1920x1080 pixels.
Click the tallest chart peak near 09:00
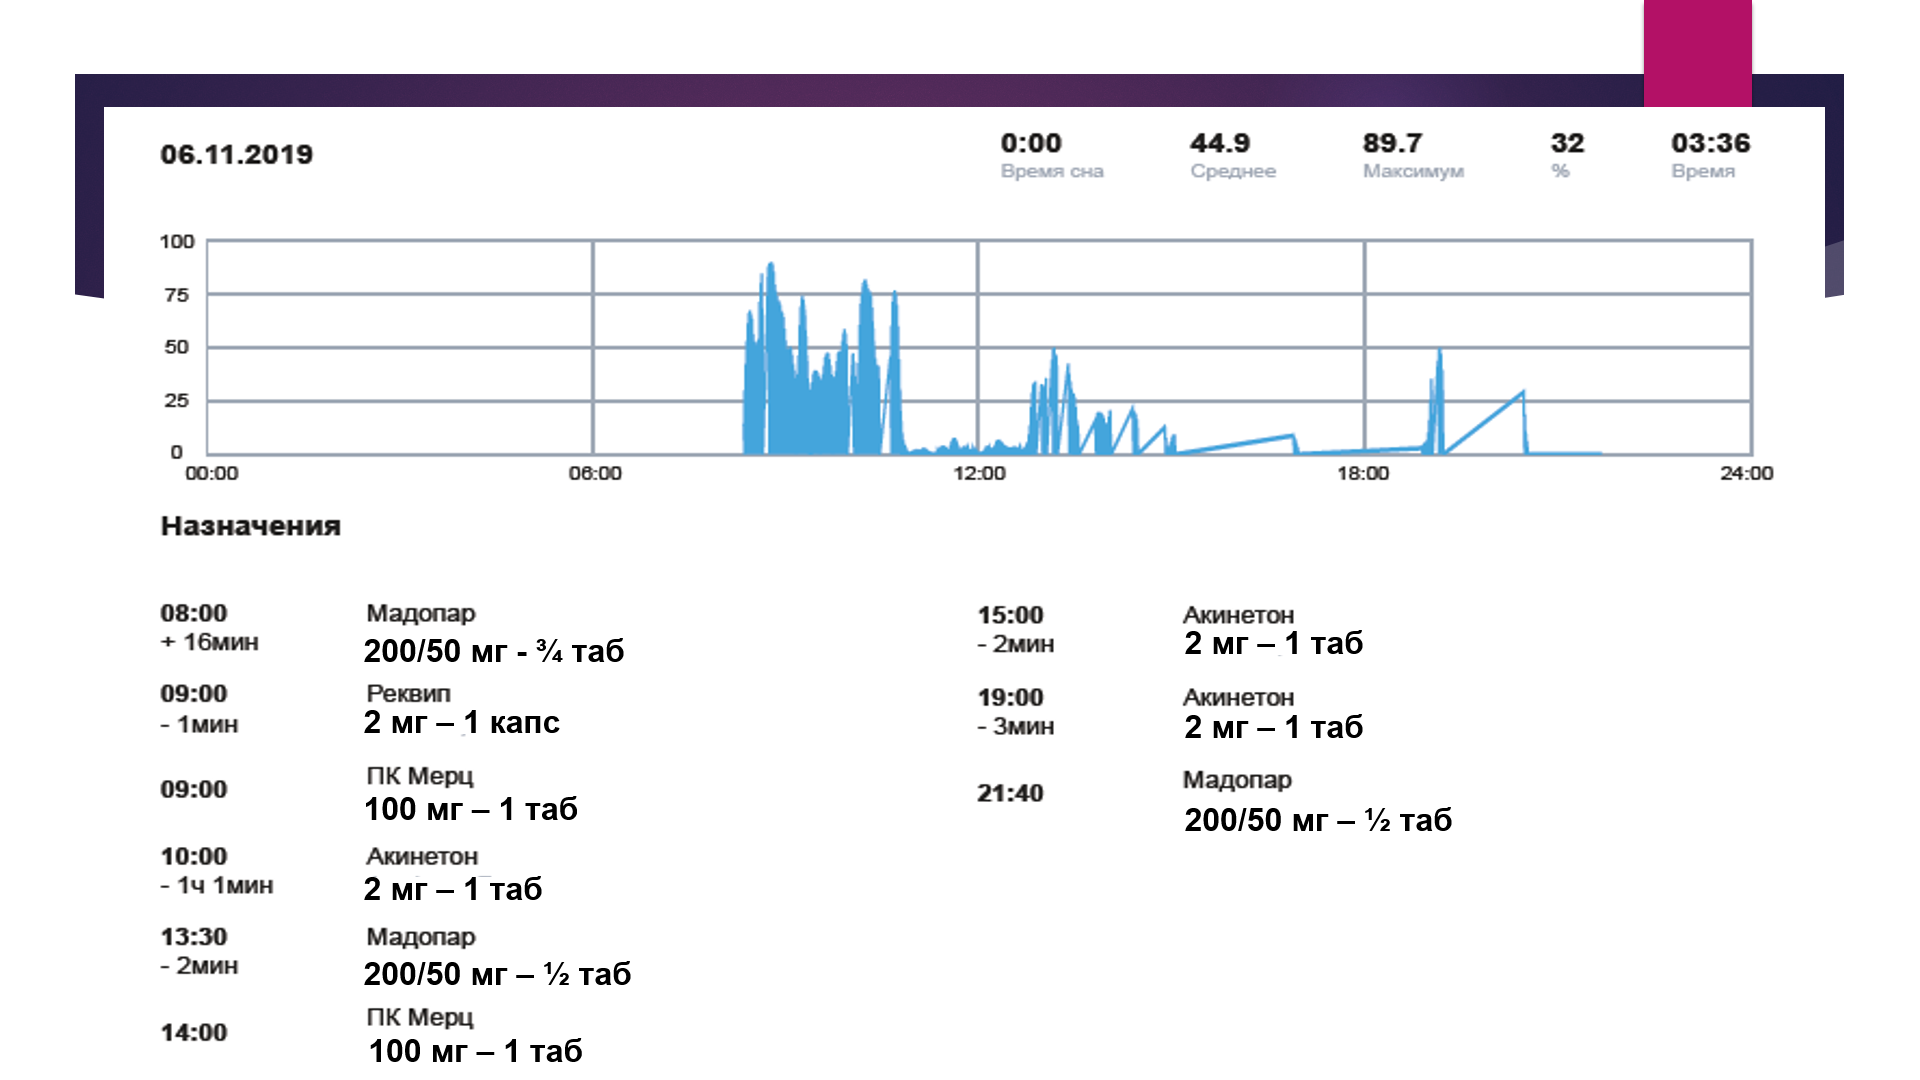770,268
